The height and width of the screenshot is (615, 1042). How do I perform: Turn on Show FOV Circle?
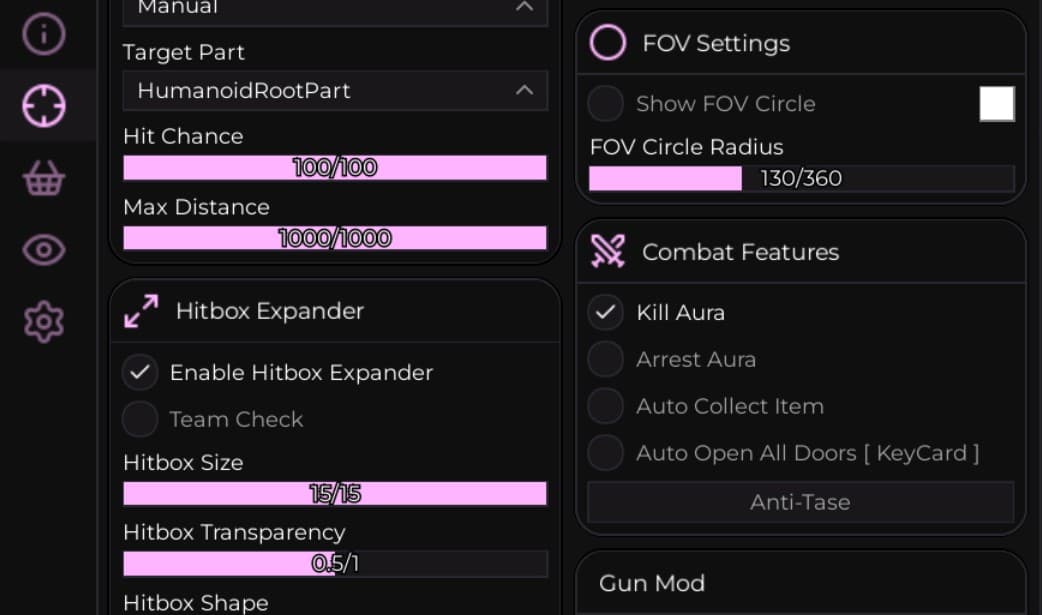[x=606, y=104]
